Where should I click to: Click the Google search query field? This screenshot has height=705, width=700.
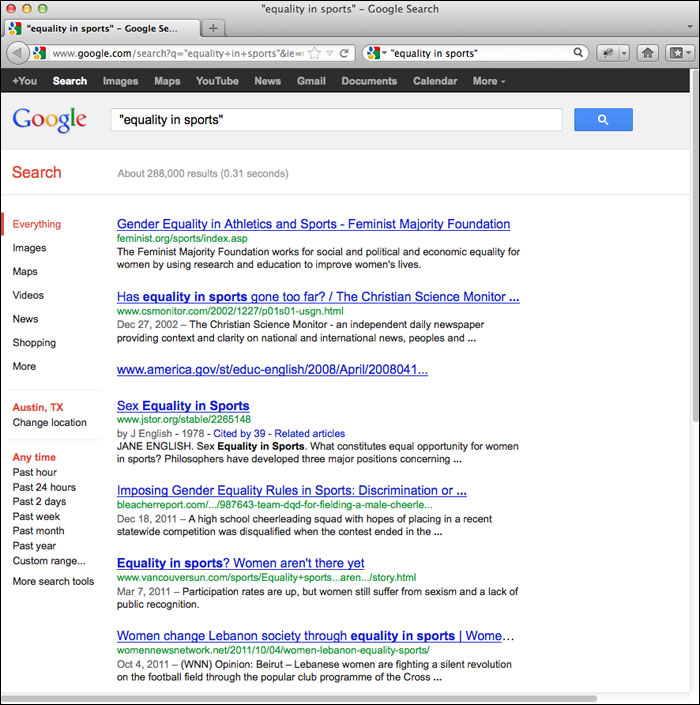point(336,120)
